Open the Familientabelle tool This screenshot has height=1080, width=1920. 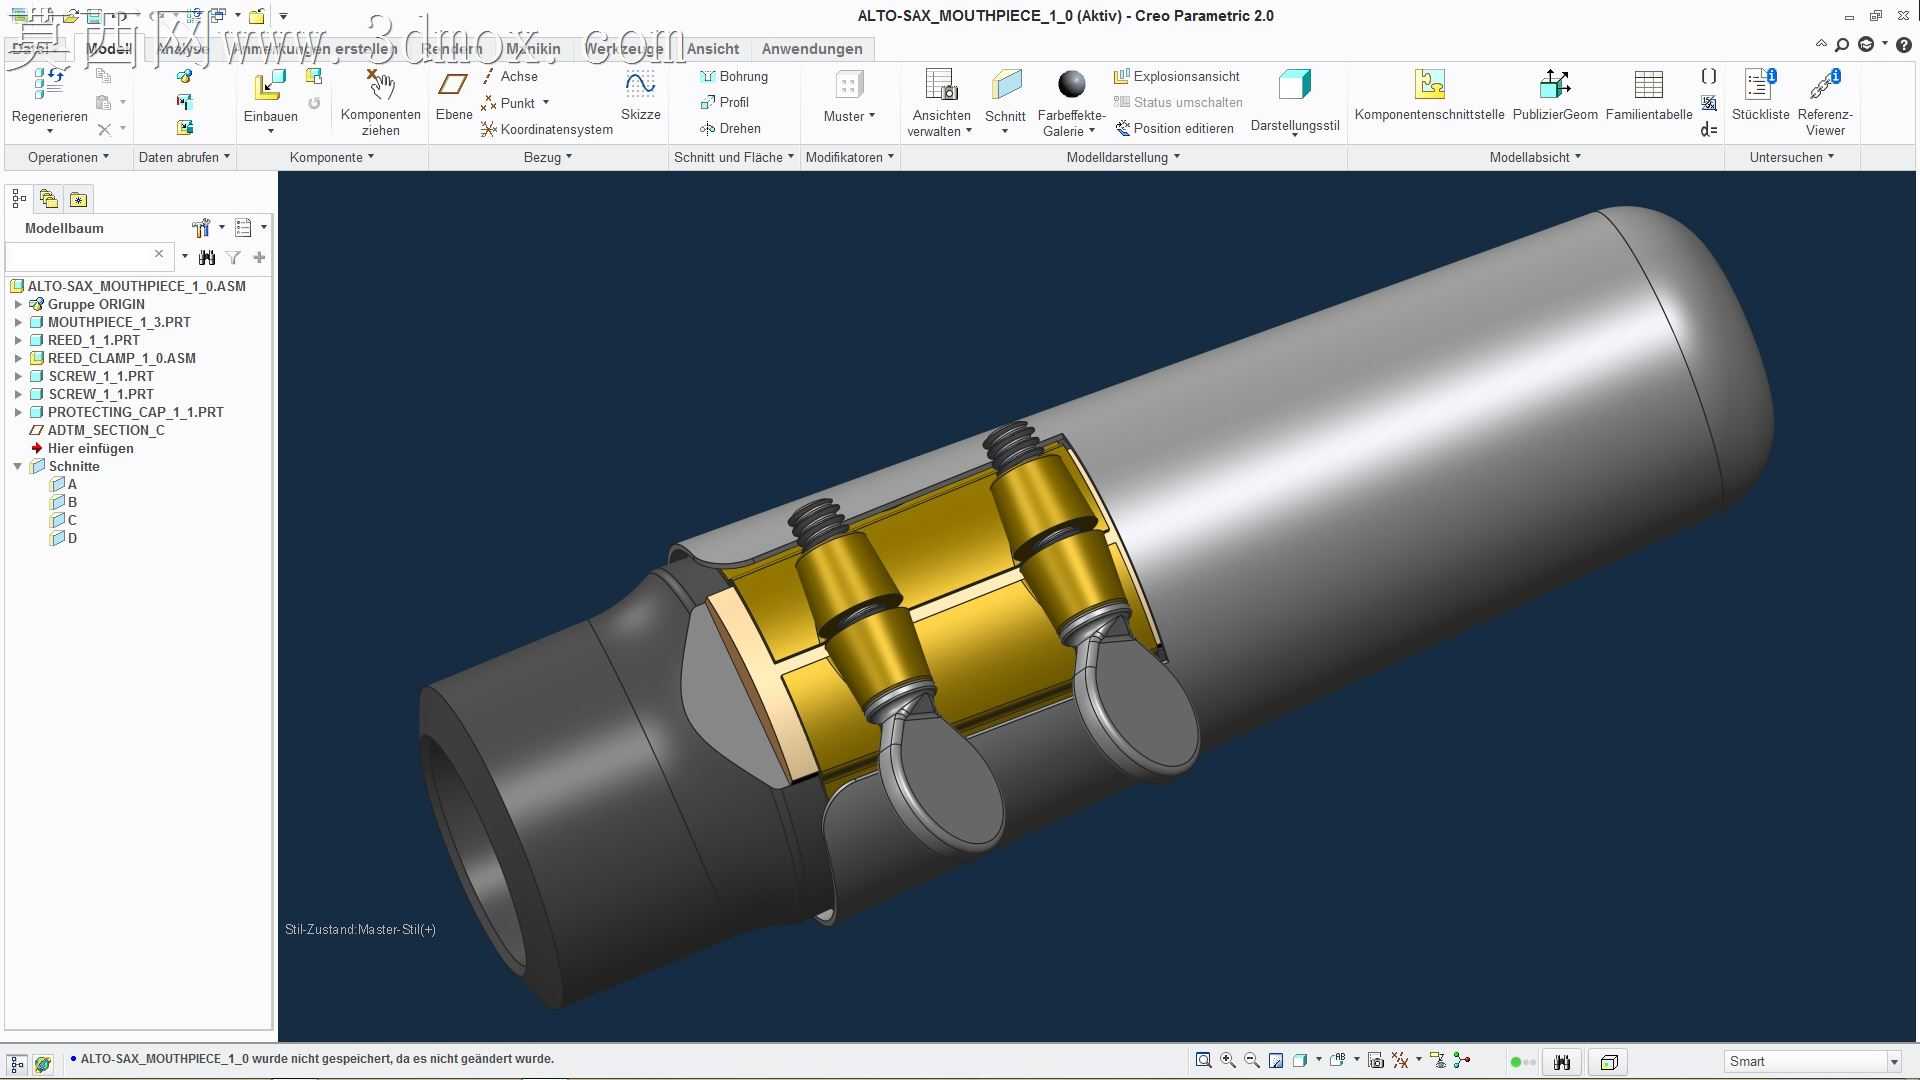[1648, 85]
